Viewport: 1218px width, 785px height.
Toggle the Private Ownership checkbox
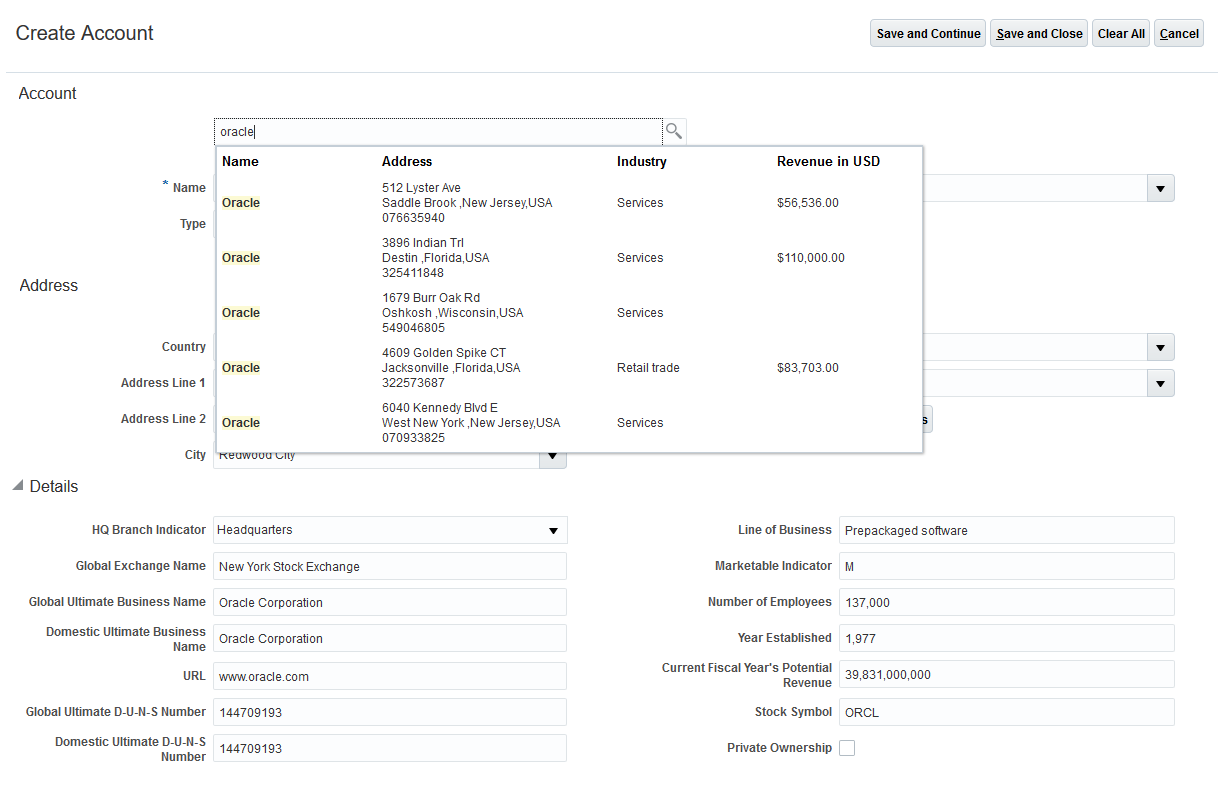point(847,748)
